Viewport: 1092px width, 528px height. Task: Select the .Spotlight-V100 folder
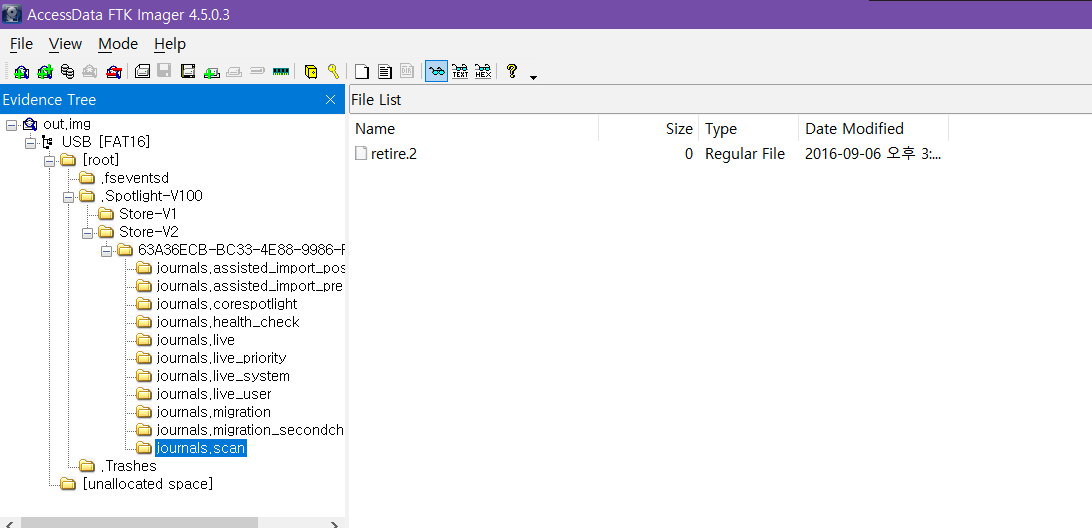pyautogui.click(x=151, y=196)
